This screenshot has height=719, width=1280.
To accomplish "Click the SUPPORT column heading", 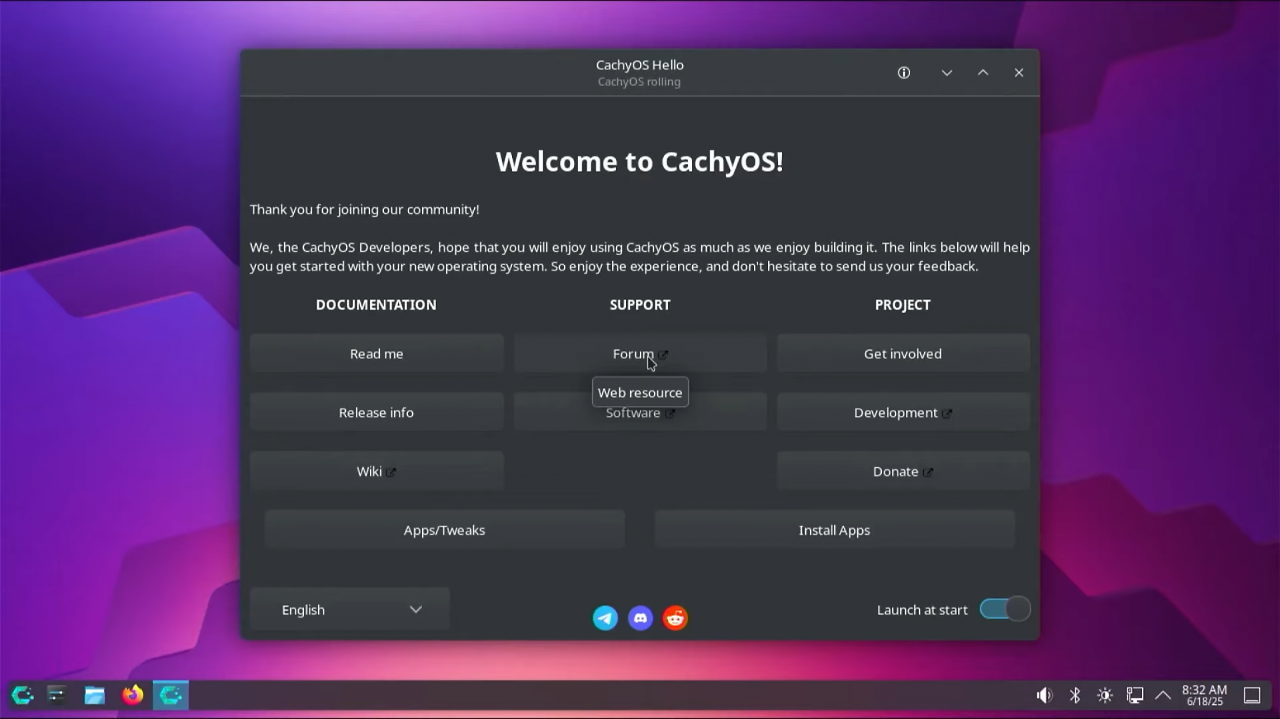I will point(640,304).
